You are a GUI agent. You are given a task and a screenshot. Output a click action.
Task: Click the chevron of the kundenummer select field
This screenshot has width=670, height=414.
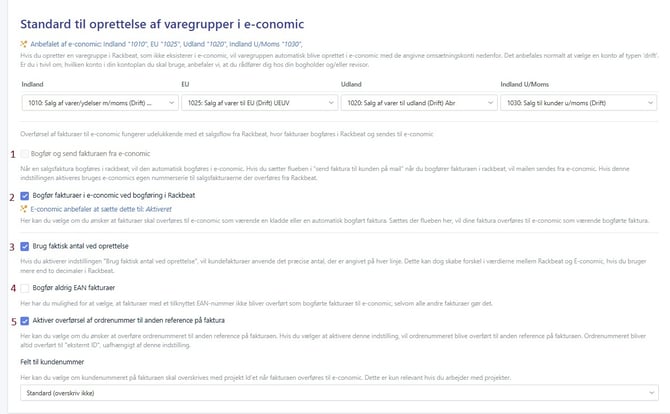pos(652,393)
